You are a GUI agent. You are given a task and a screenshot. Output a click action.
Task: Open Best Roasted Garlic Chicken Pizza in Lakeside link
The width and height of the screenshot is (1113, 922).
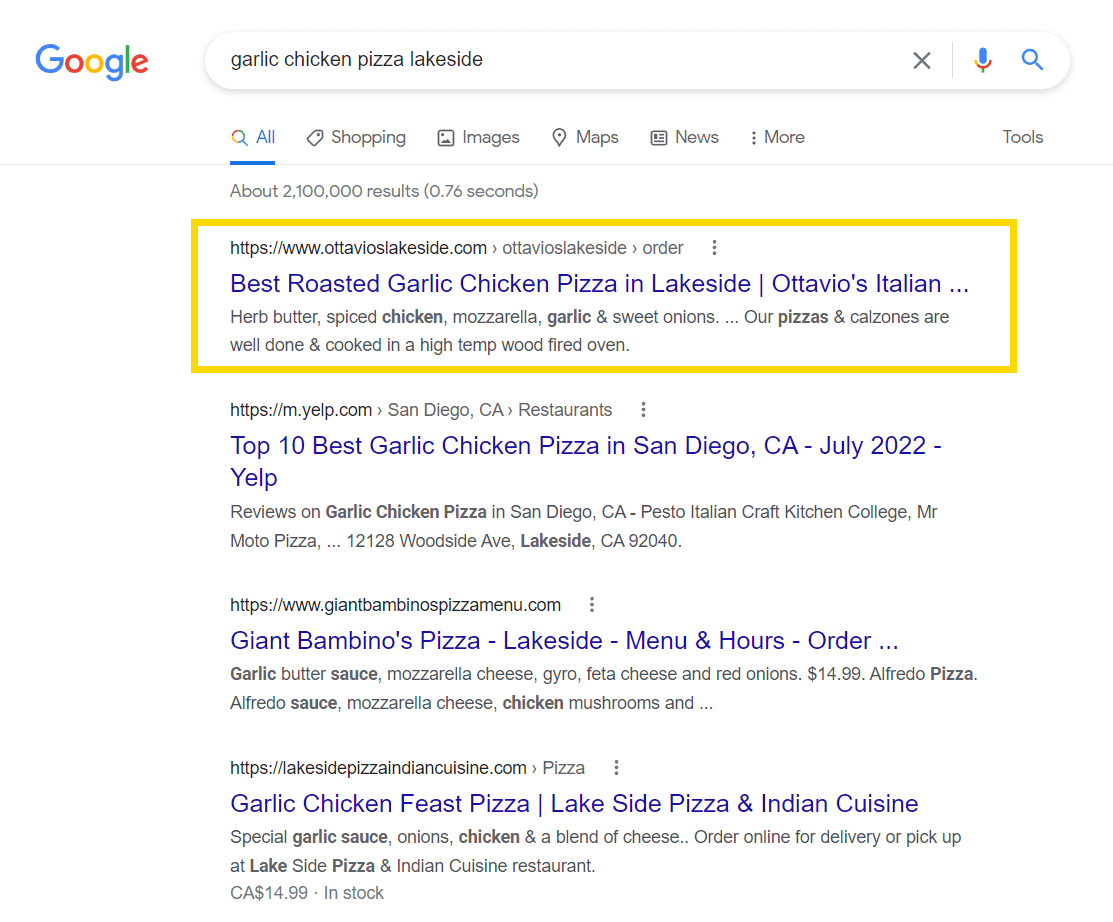(599, 284)
